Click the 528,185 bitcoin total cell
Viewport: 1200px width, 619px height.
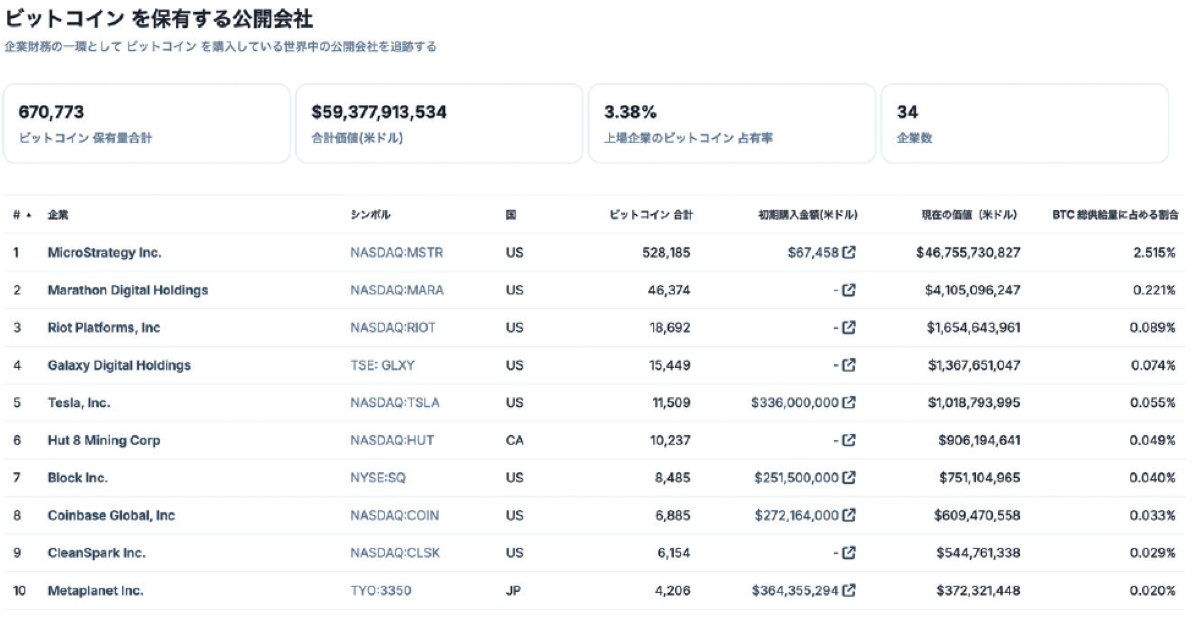[x=666, y=253]
